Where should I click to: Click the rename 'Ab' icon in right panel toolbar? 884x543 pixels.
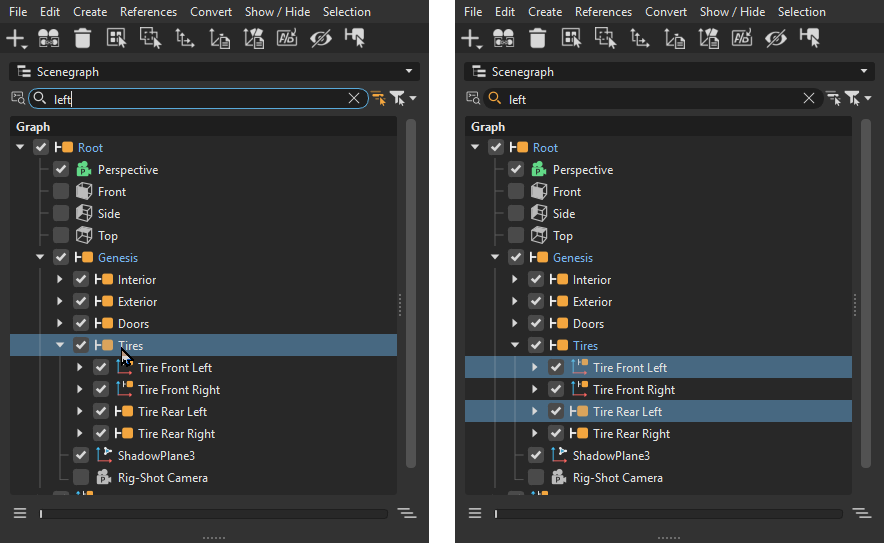(742, 38)
